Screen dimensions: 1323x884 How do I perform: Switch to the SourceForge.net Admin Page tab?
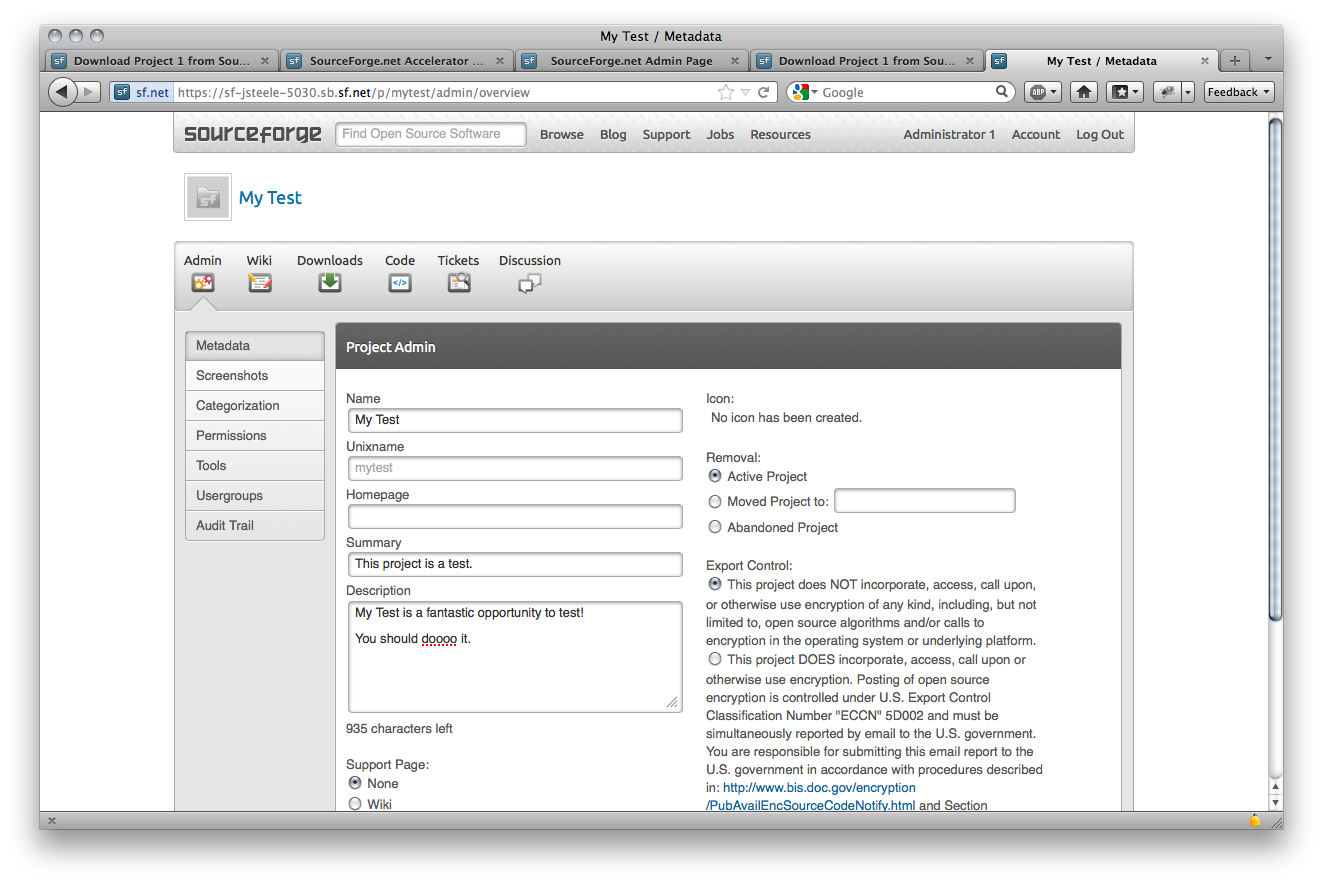(629, 60)
